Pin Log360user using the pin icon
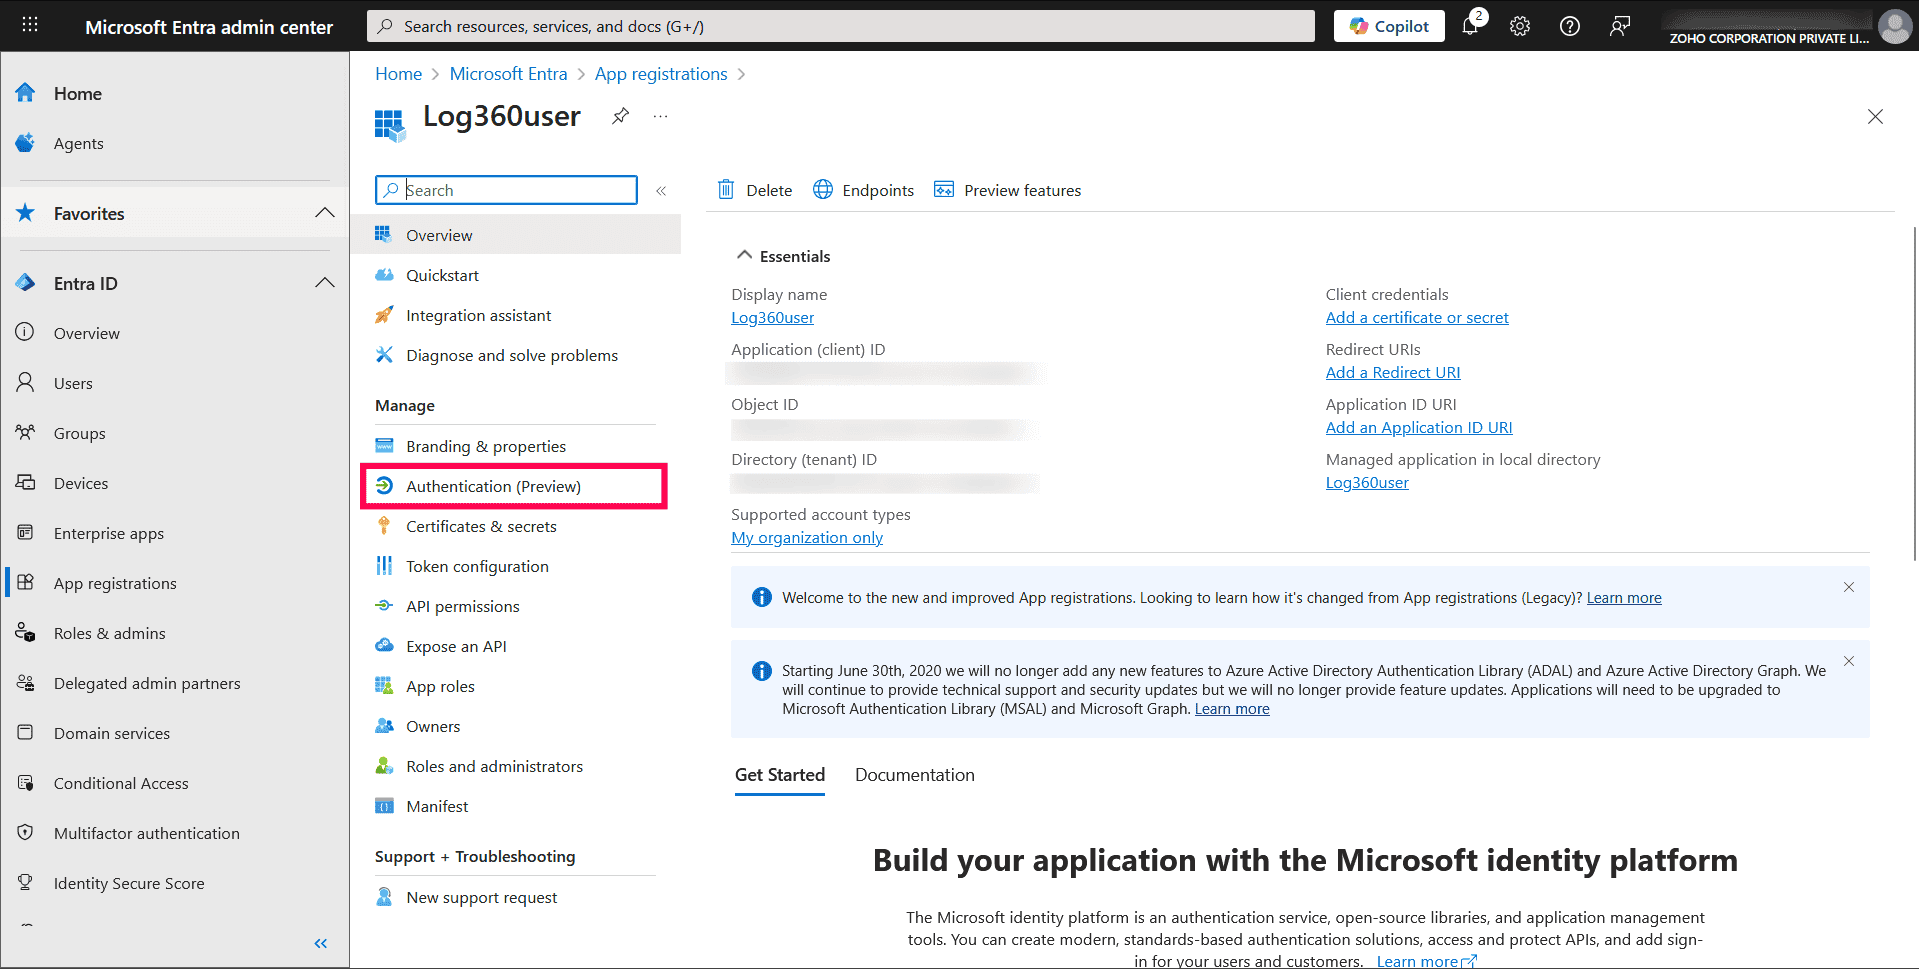The width and height of the screenshot is (1919, 969). tap(620, 116)
